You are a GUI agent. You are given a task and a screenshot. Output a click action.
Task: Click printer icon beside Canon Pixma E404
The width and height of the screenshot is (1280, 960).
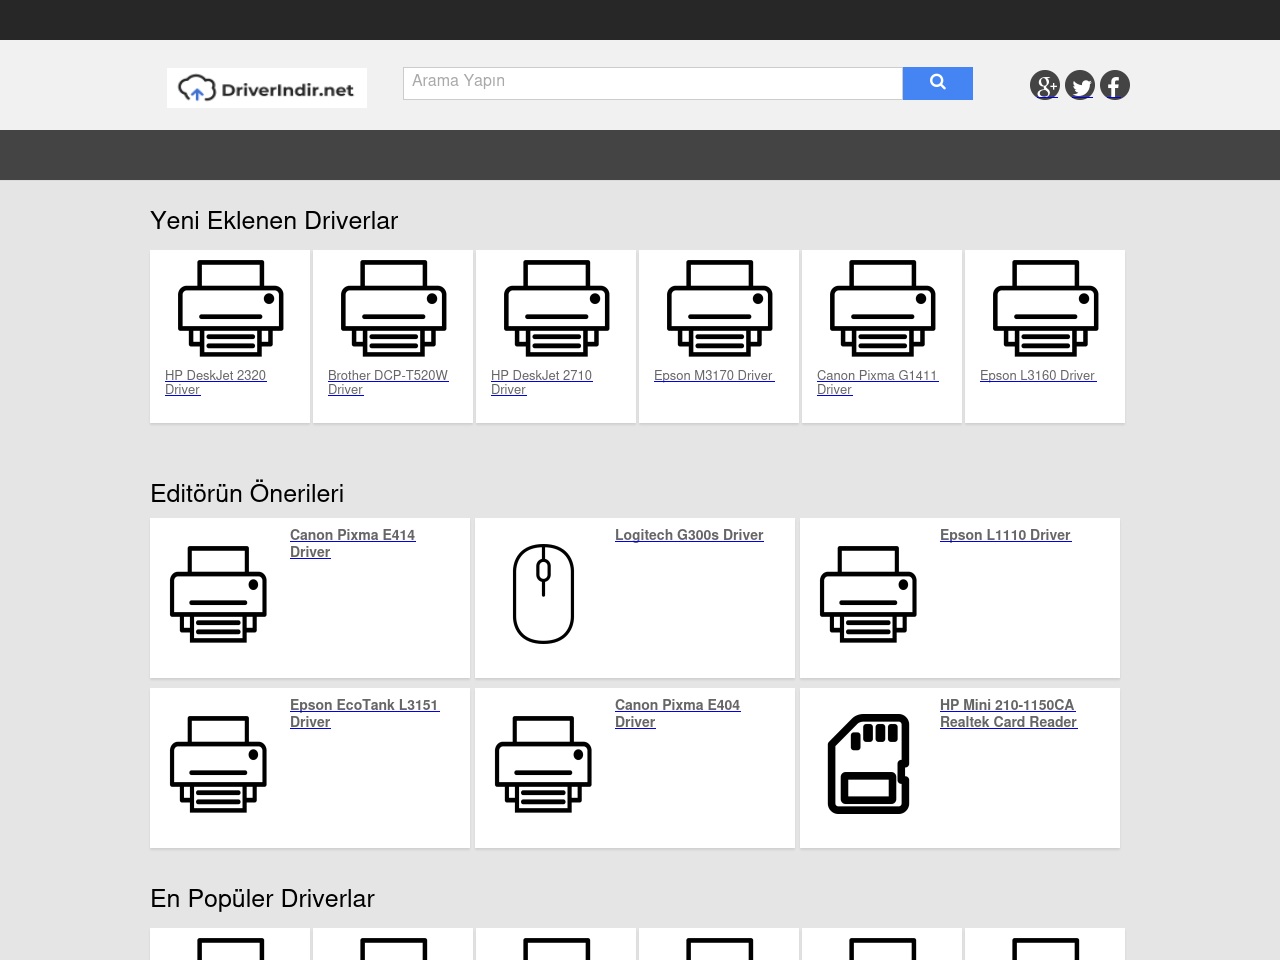(x=543, y=764)
